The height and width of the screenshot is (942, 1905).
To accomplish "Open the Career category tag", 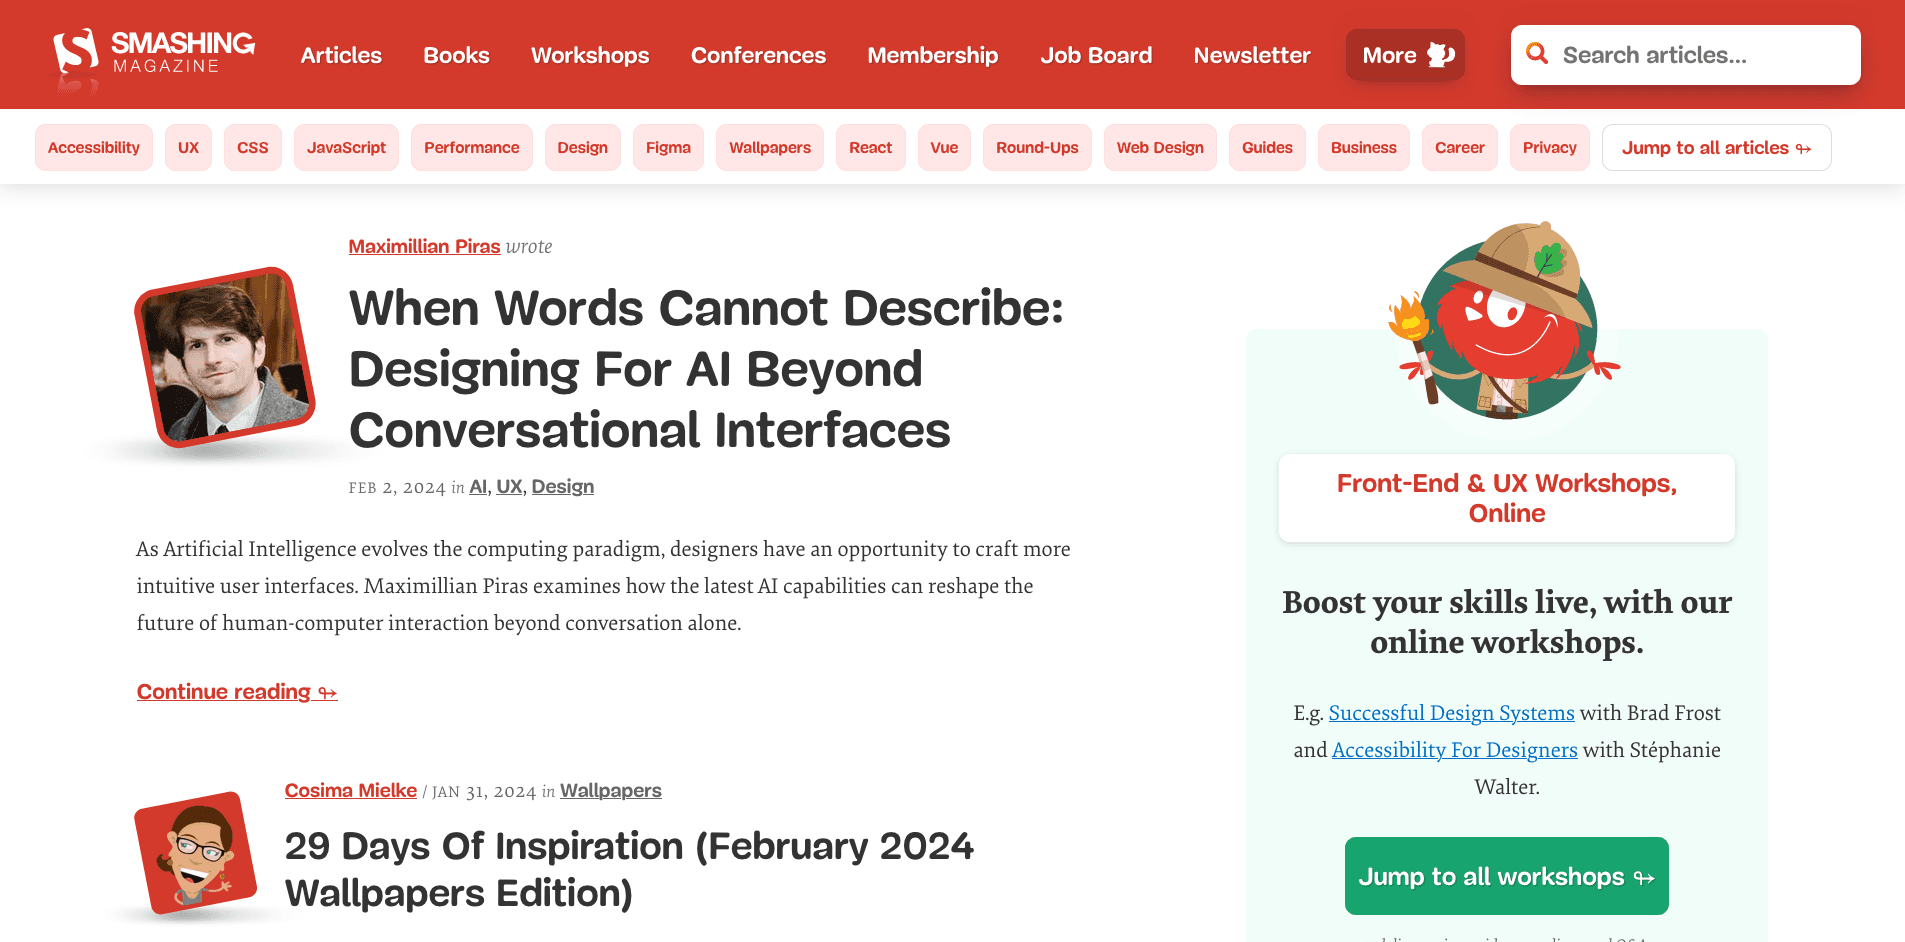I will [1460, 147].
